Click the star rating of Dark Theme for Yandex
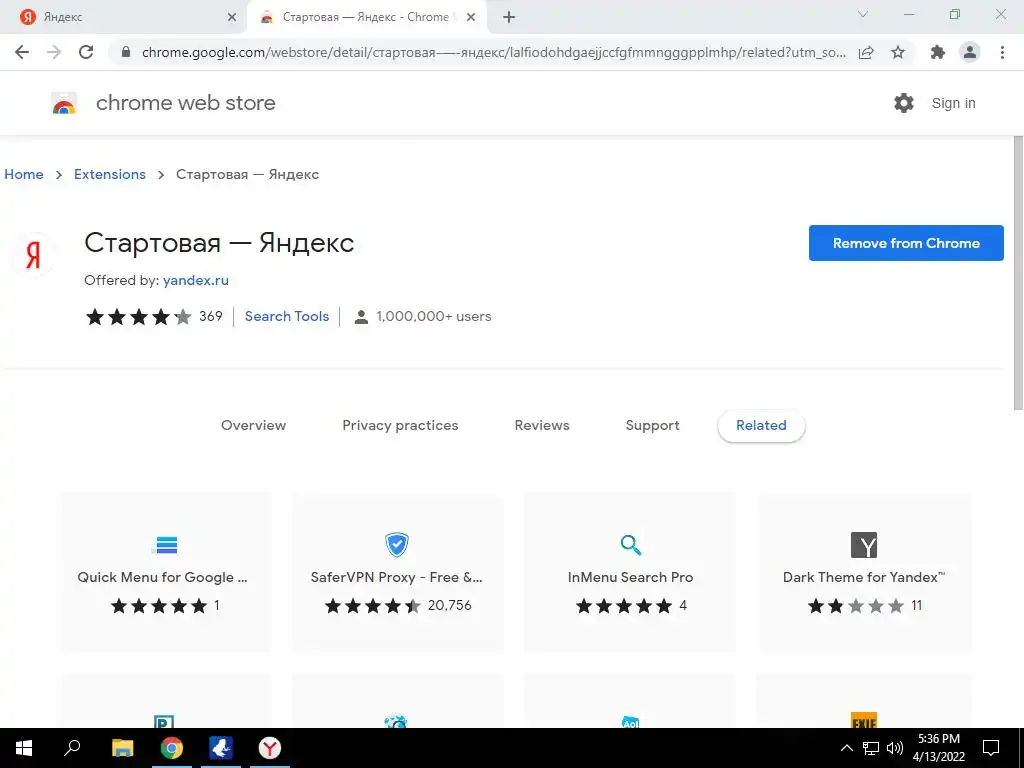Image resolution: width=1024 pixels, height=768 pixels. (x=856, y=605)
